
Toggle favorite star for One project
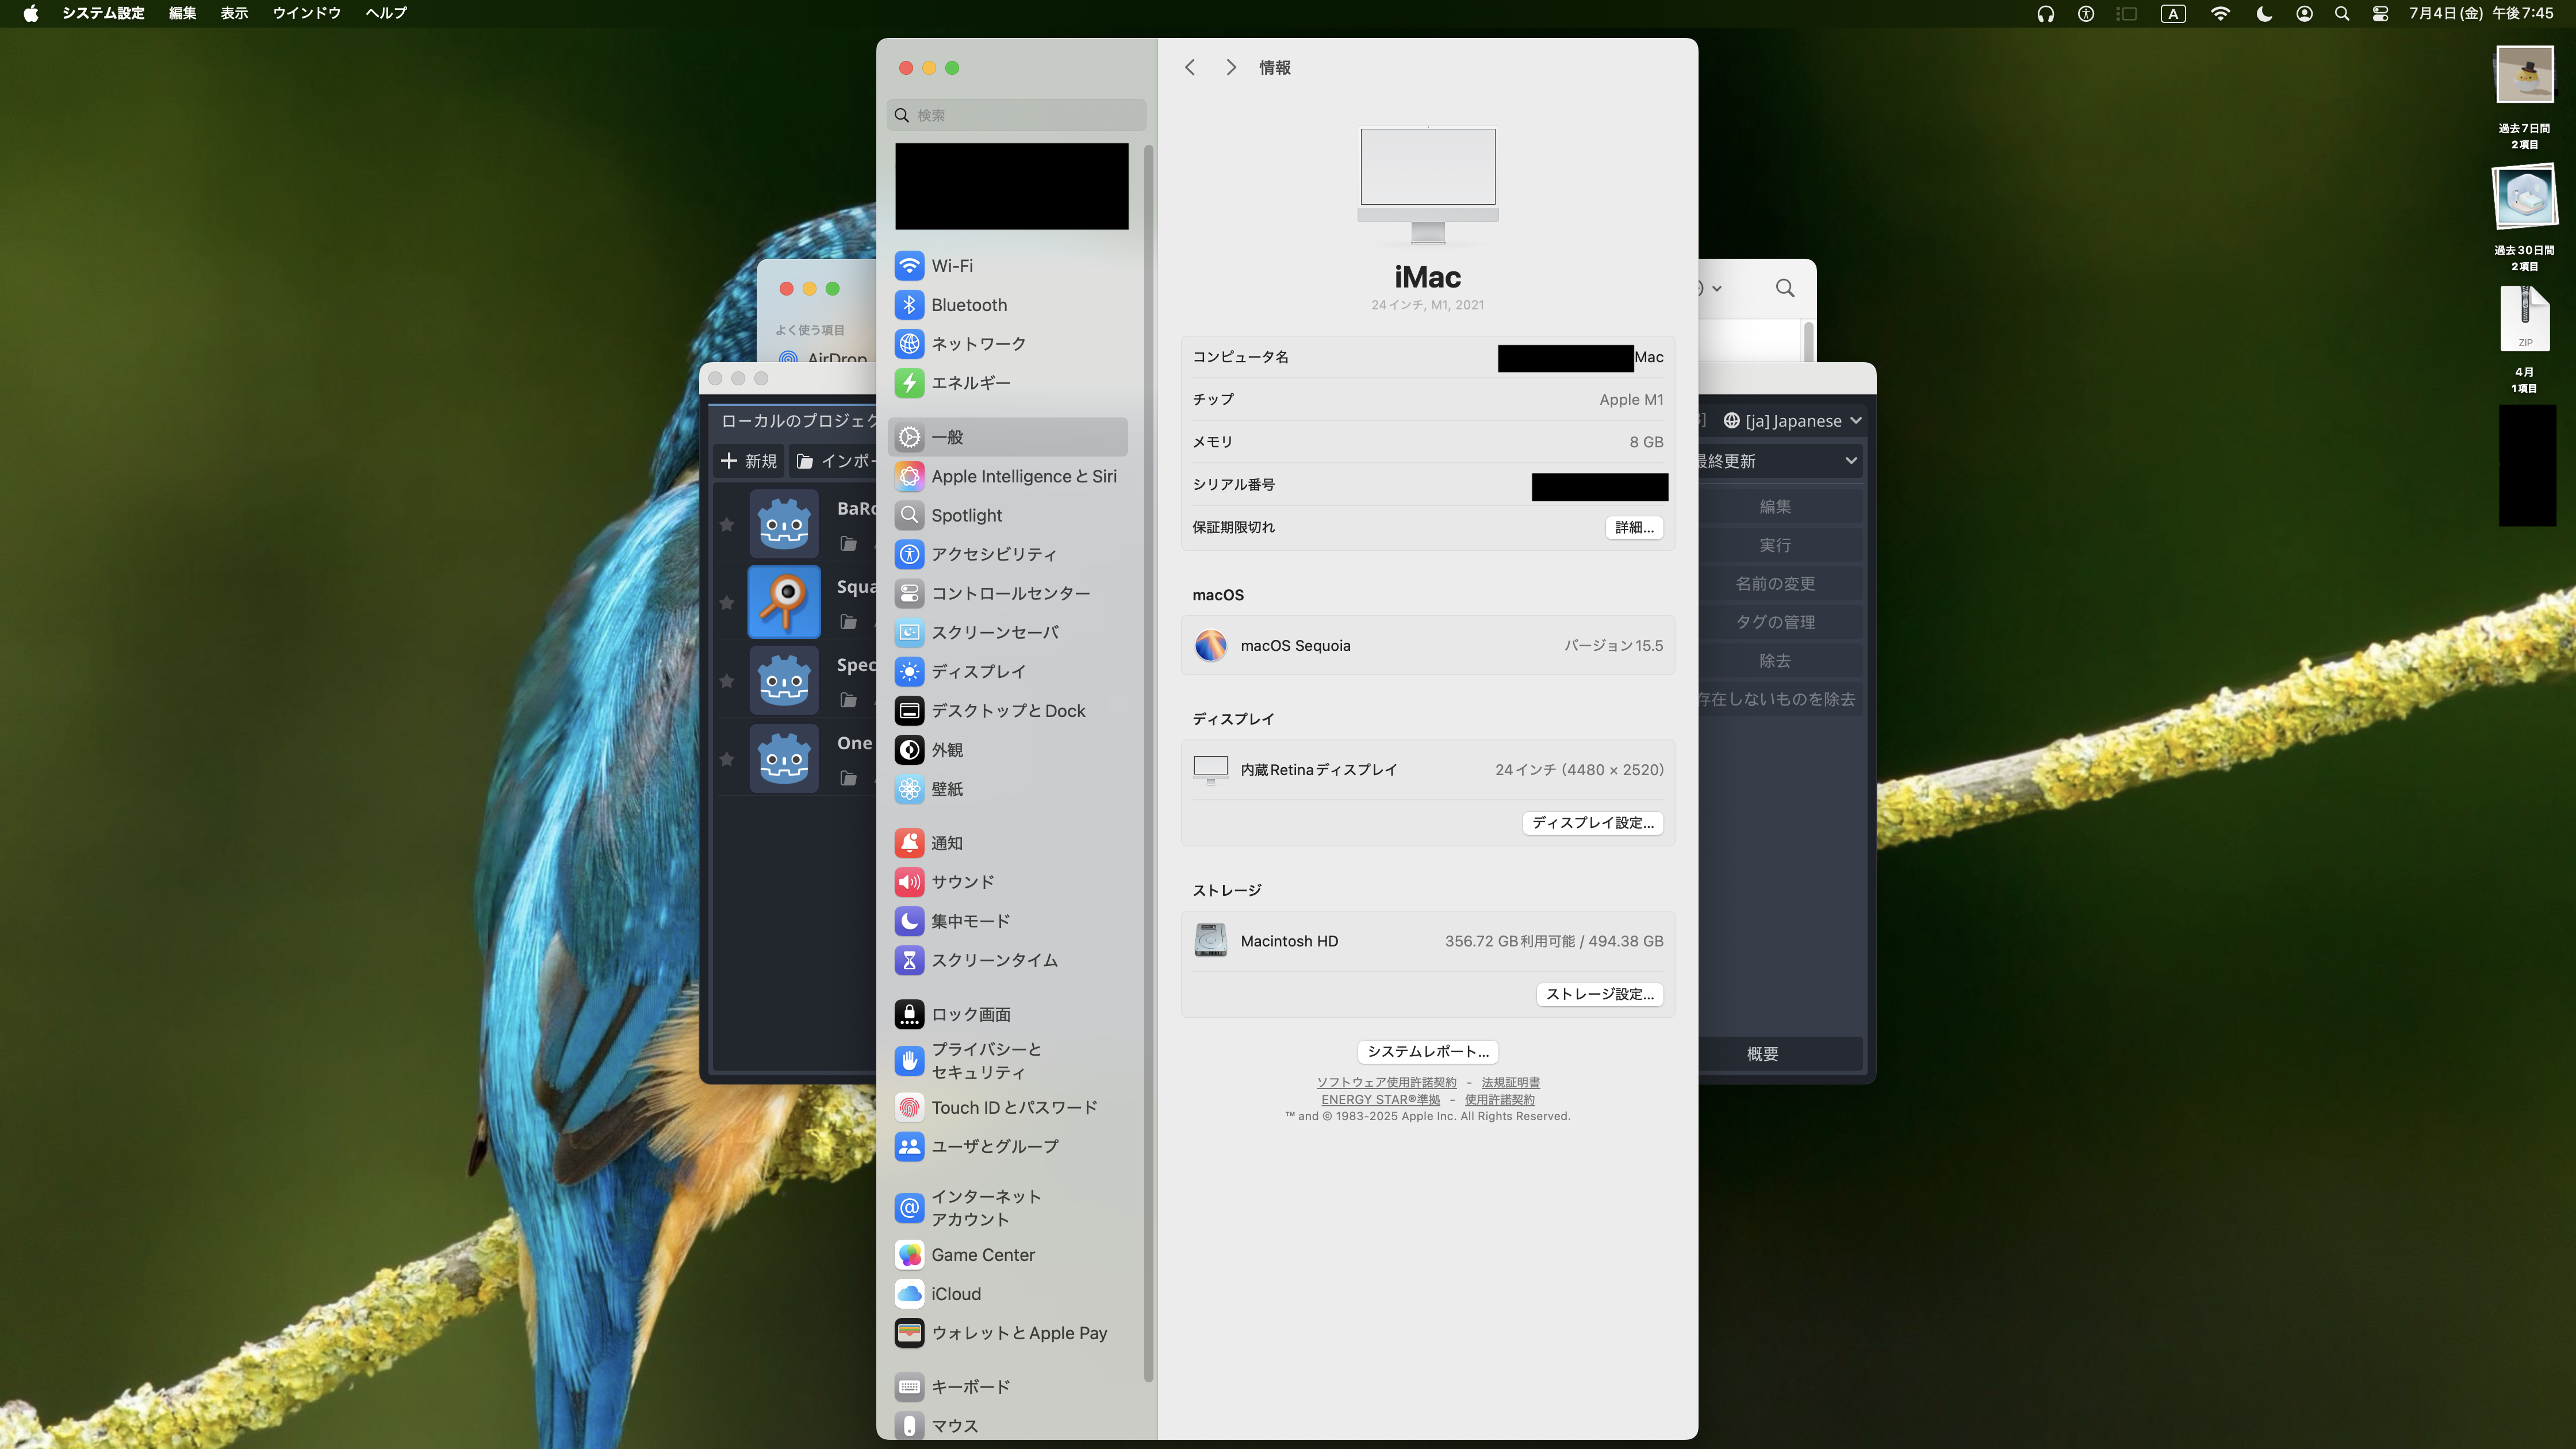point(727,759)
